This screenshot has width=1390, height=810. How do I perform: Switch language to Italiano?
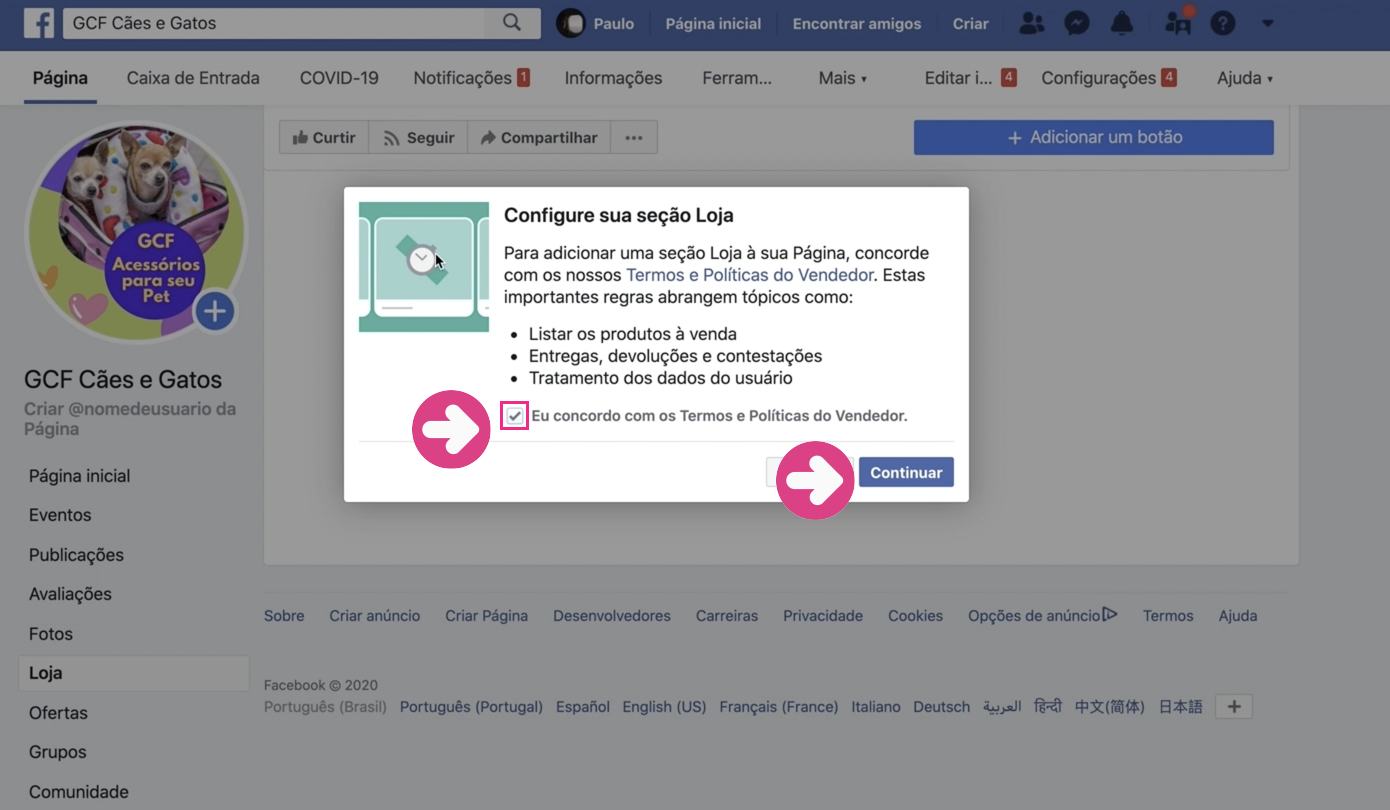click(x=876, y=707)
